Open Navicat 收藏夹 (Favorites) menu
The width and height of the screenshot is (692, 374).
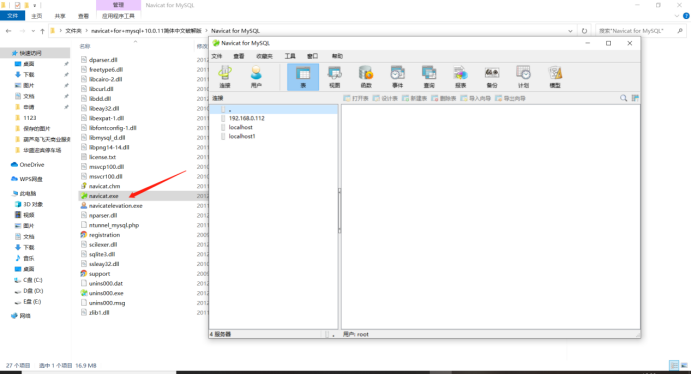(x=264, y=56)
